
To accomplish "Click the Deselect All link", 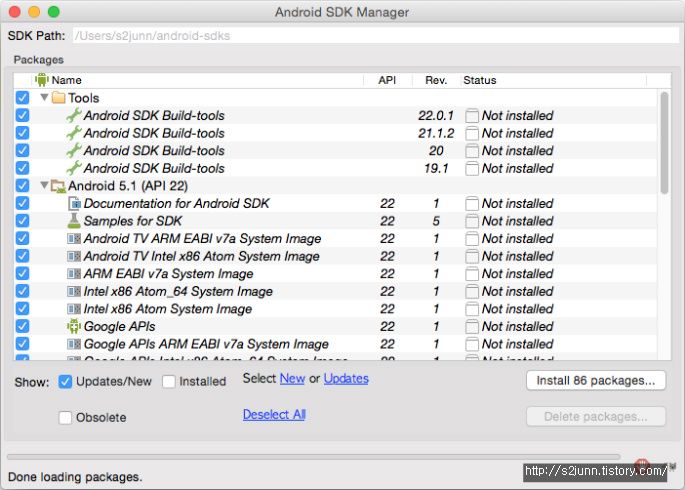I will pos(274,414).
